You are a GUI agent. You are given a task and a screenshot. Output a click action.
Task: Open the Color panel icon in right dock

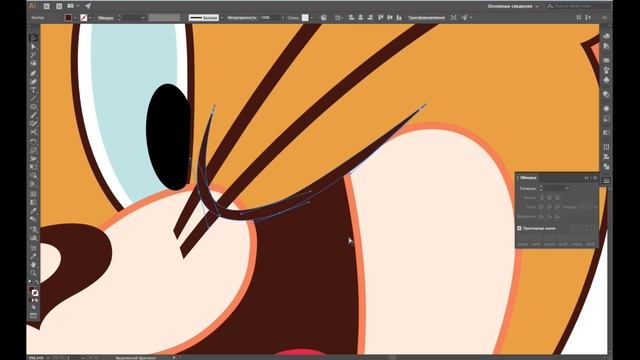pyautogui.click(x=607, y=36)
